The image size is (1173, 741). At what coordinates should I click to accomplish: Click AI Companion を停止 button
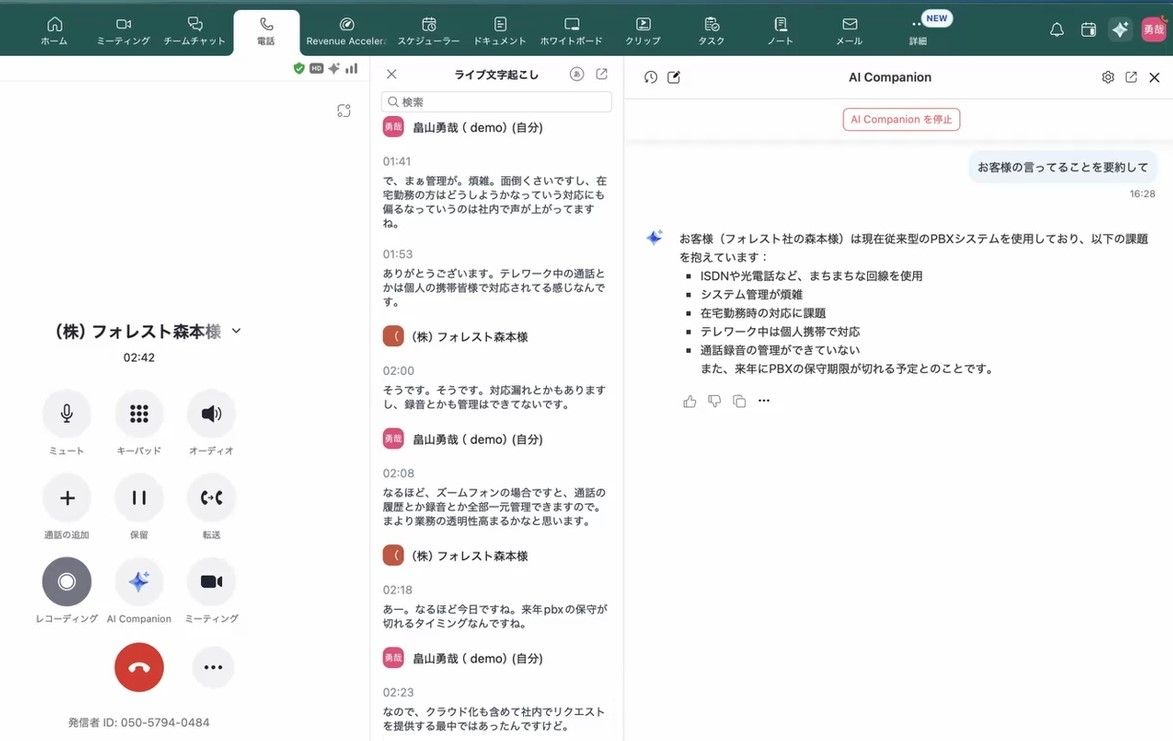[901, 120]
